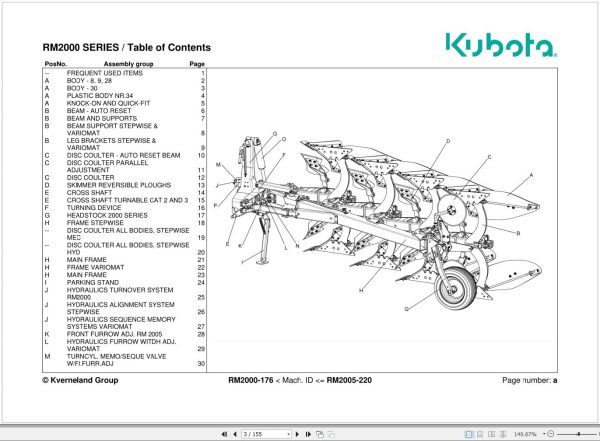This screenshot has width=600, height=441.
Task: Select two-page facing view layout
Action: (x=492, y=434)
